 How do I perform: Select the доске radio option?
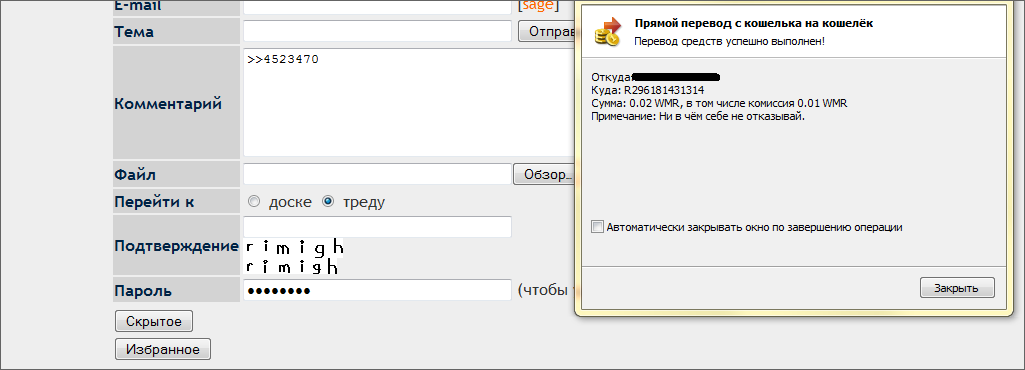(254, 202)
